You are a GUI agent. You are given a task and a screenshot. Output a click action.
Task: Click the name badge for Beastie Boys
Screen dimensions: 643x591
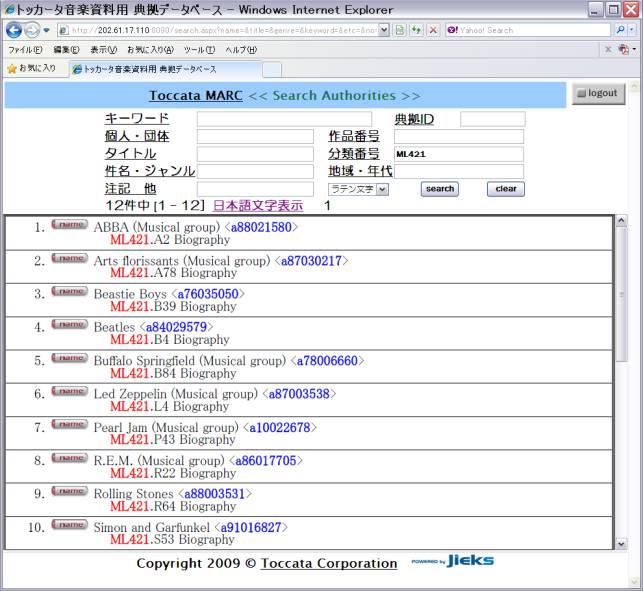pos(70,291)
